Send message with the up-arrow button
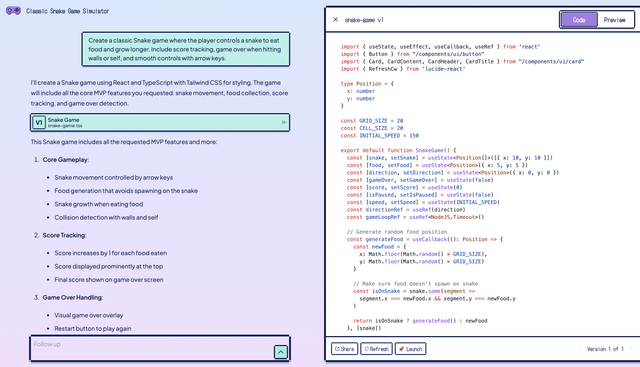This screenshot has height=367, width=640. point(280,351)
